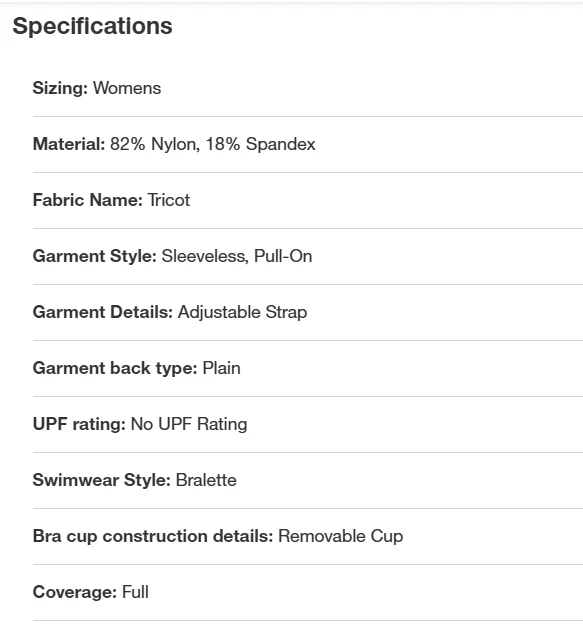Screen dimensions: 583x625
Task: Click the Sleeveless, Pull-On value
Action: click(x=237, y=256)
